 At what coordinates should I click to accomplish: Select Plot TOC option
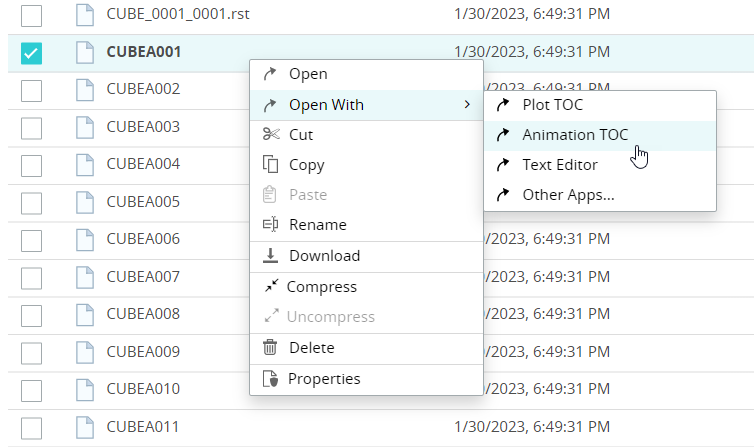click(552, 105)
